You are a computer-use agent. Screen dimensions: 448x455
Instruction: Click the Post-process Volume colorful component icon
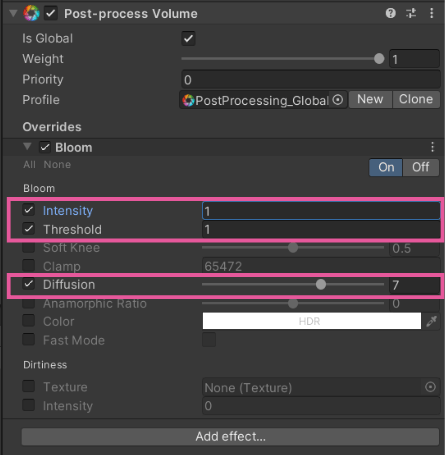coord(31,13)
